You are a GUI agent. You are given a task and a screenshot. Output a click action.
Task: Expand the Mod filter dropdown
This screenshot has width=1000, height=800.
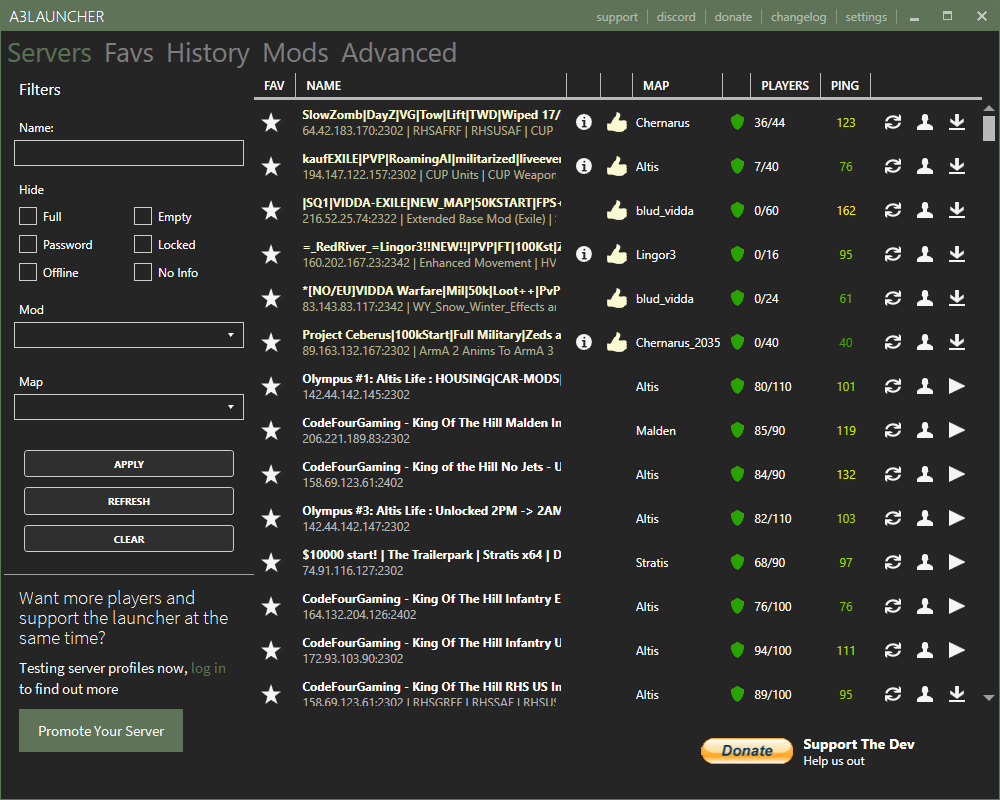(129, 335)
